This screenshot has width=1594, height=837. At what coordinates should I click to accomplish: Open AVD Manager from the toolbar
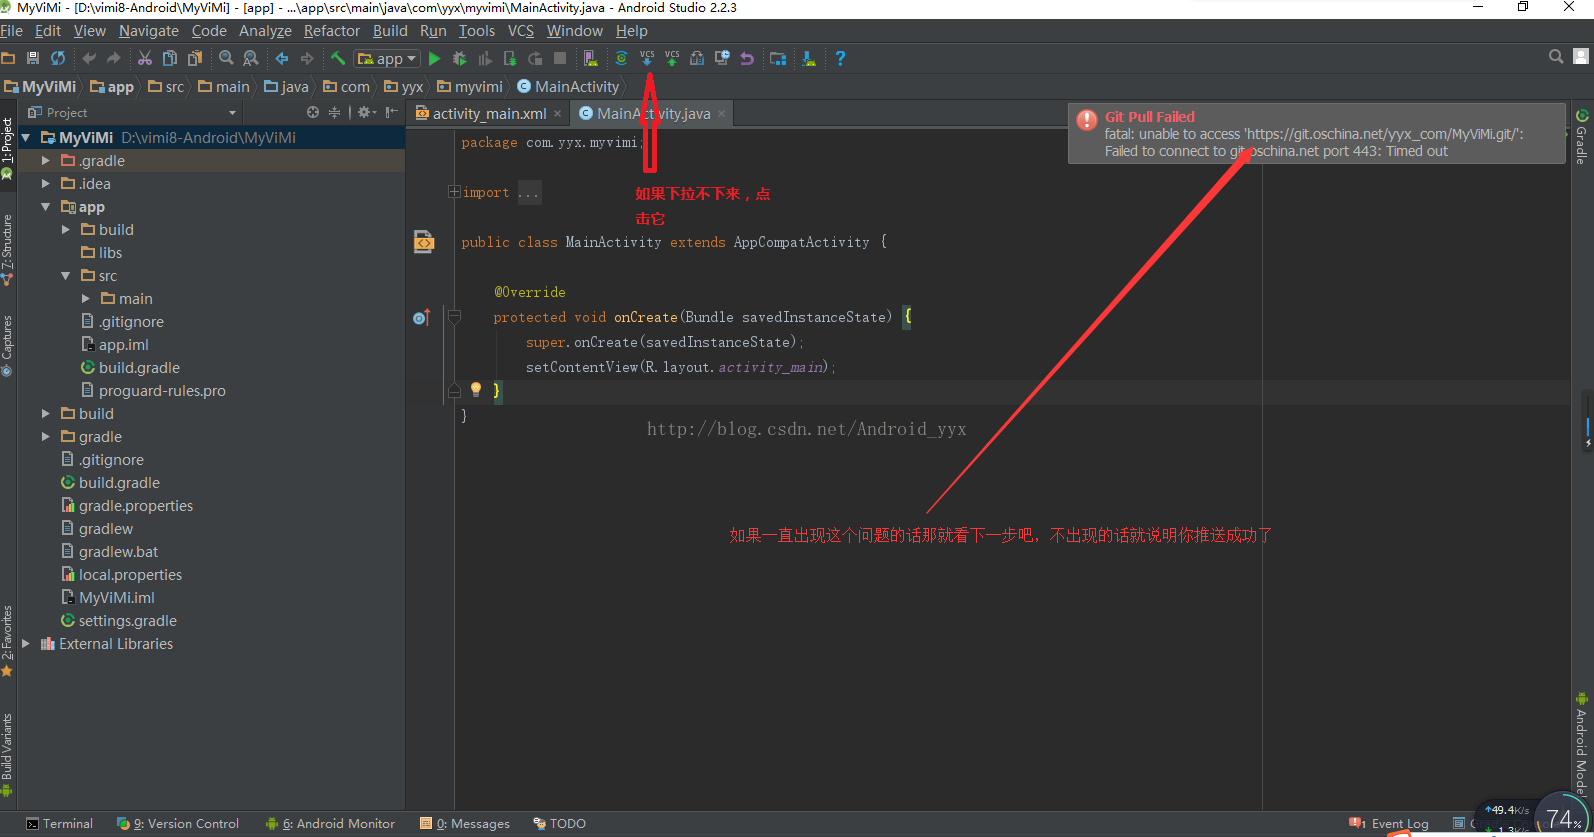[591, 58]
